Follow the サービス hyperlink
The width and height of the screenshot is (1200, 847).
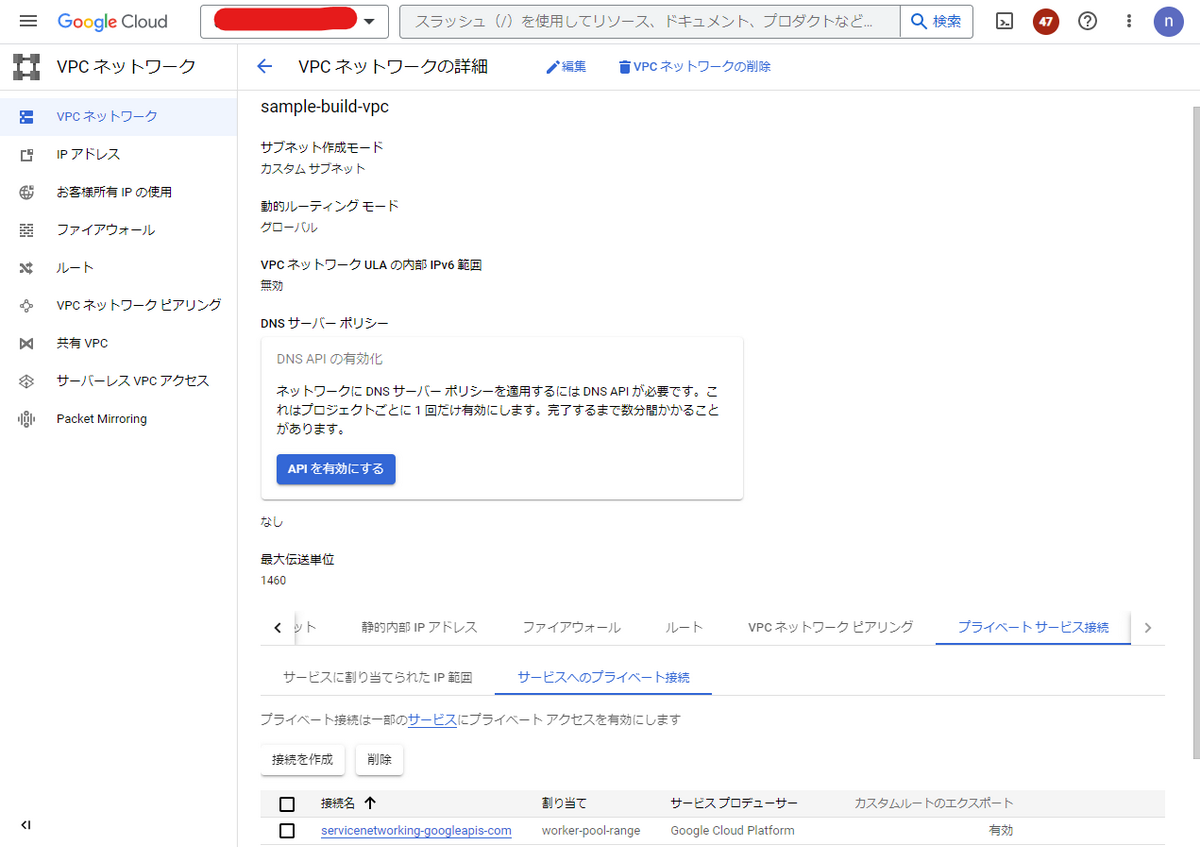432,720
